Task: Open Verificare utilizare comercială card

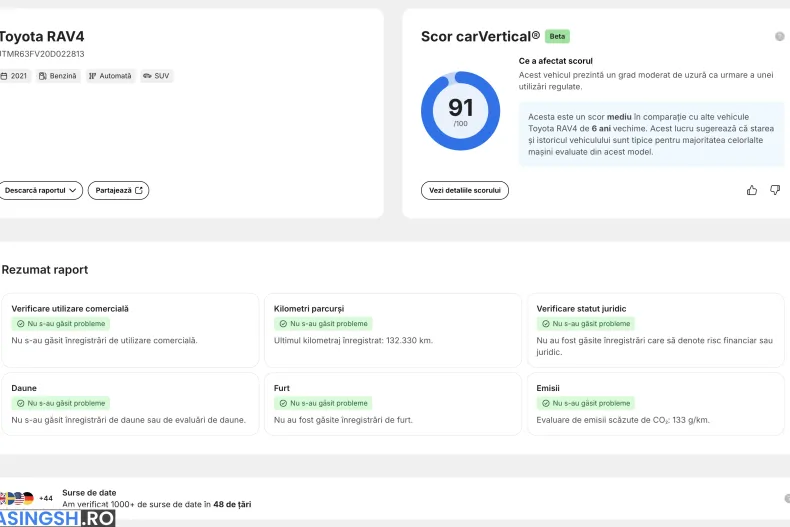Action: pos(130,330)
